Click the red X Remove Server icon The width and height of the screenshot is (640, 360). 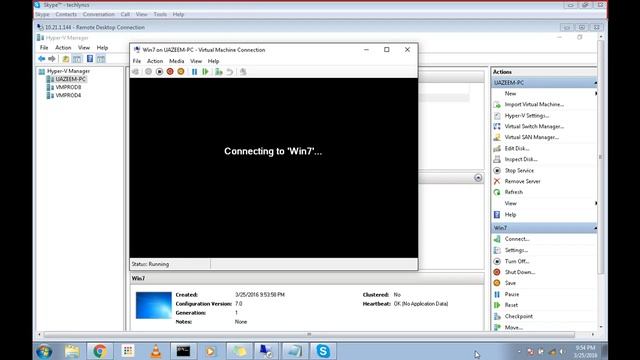pyautogui.click(x=497, y=181)
